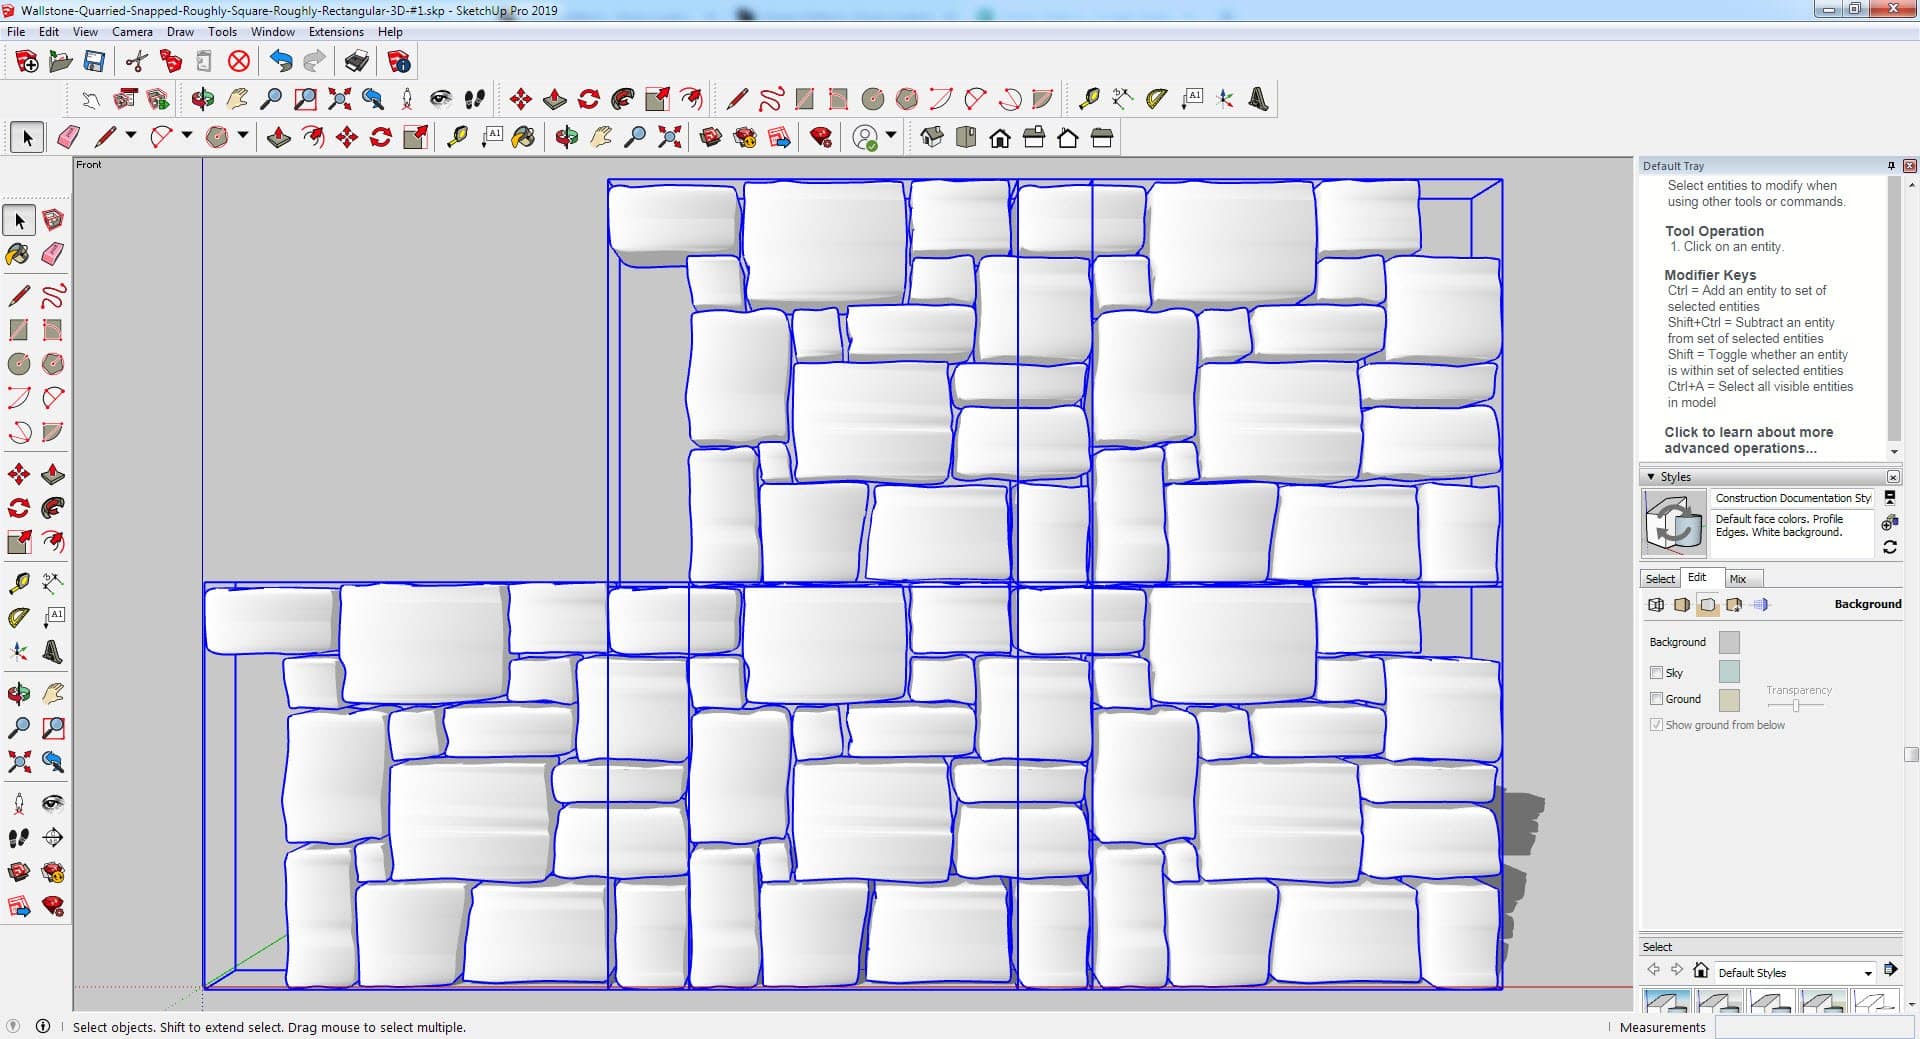
Task: Open the Extensions menu
Action: tap(336, 32)
